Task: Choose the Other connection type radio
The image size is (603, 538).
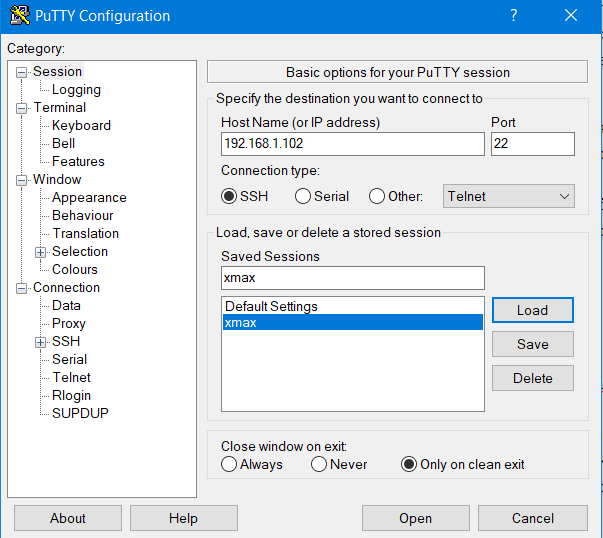Action: pos(377,197)
